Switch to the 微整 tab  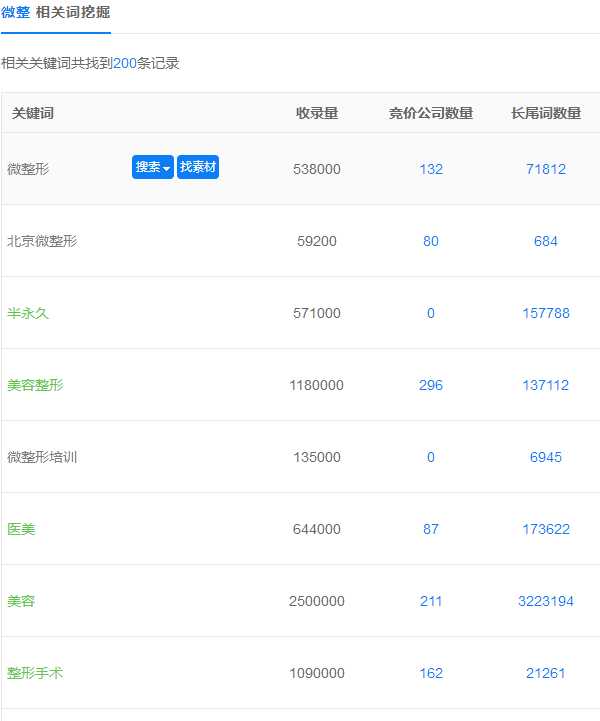(x=15, y=13)
